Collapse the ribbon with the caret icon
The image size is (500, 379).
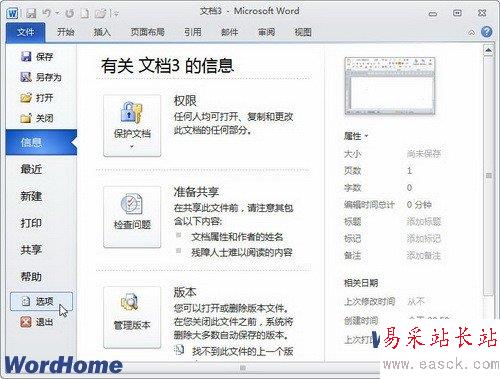point(472,33)
